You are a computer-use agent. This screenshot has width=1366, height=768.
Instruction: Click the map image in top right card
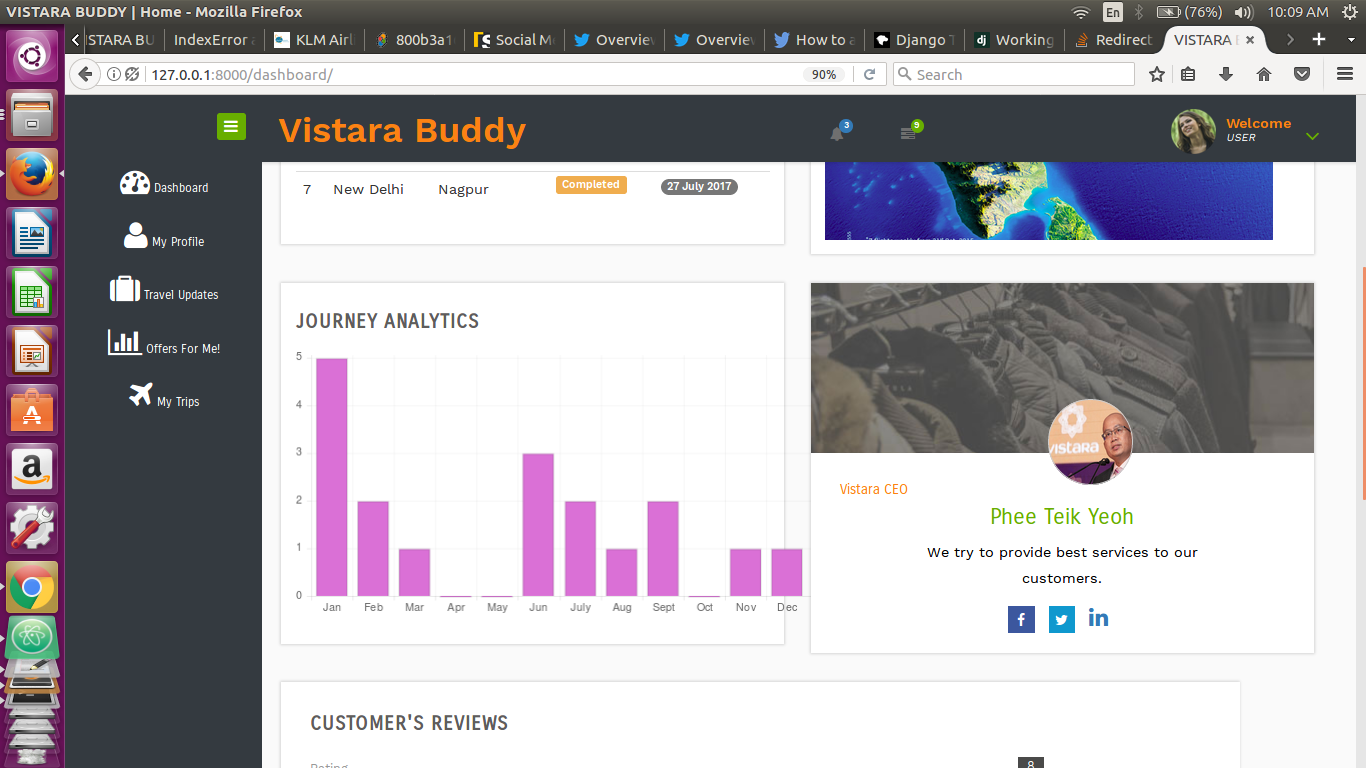tap(1049, 200)
